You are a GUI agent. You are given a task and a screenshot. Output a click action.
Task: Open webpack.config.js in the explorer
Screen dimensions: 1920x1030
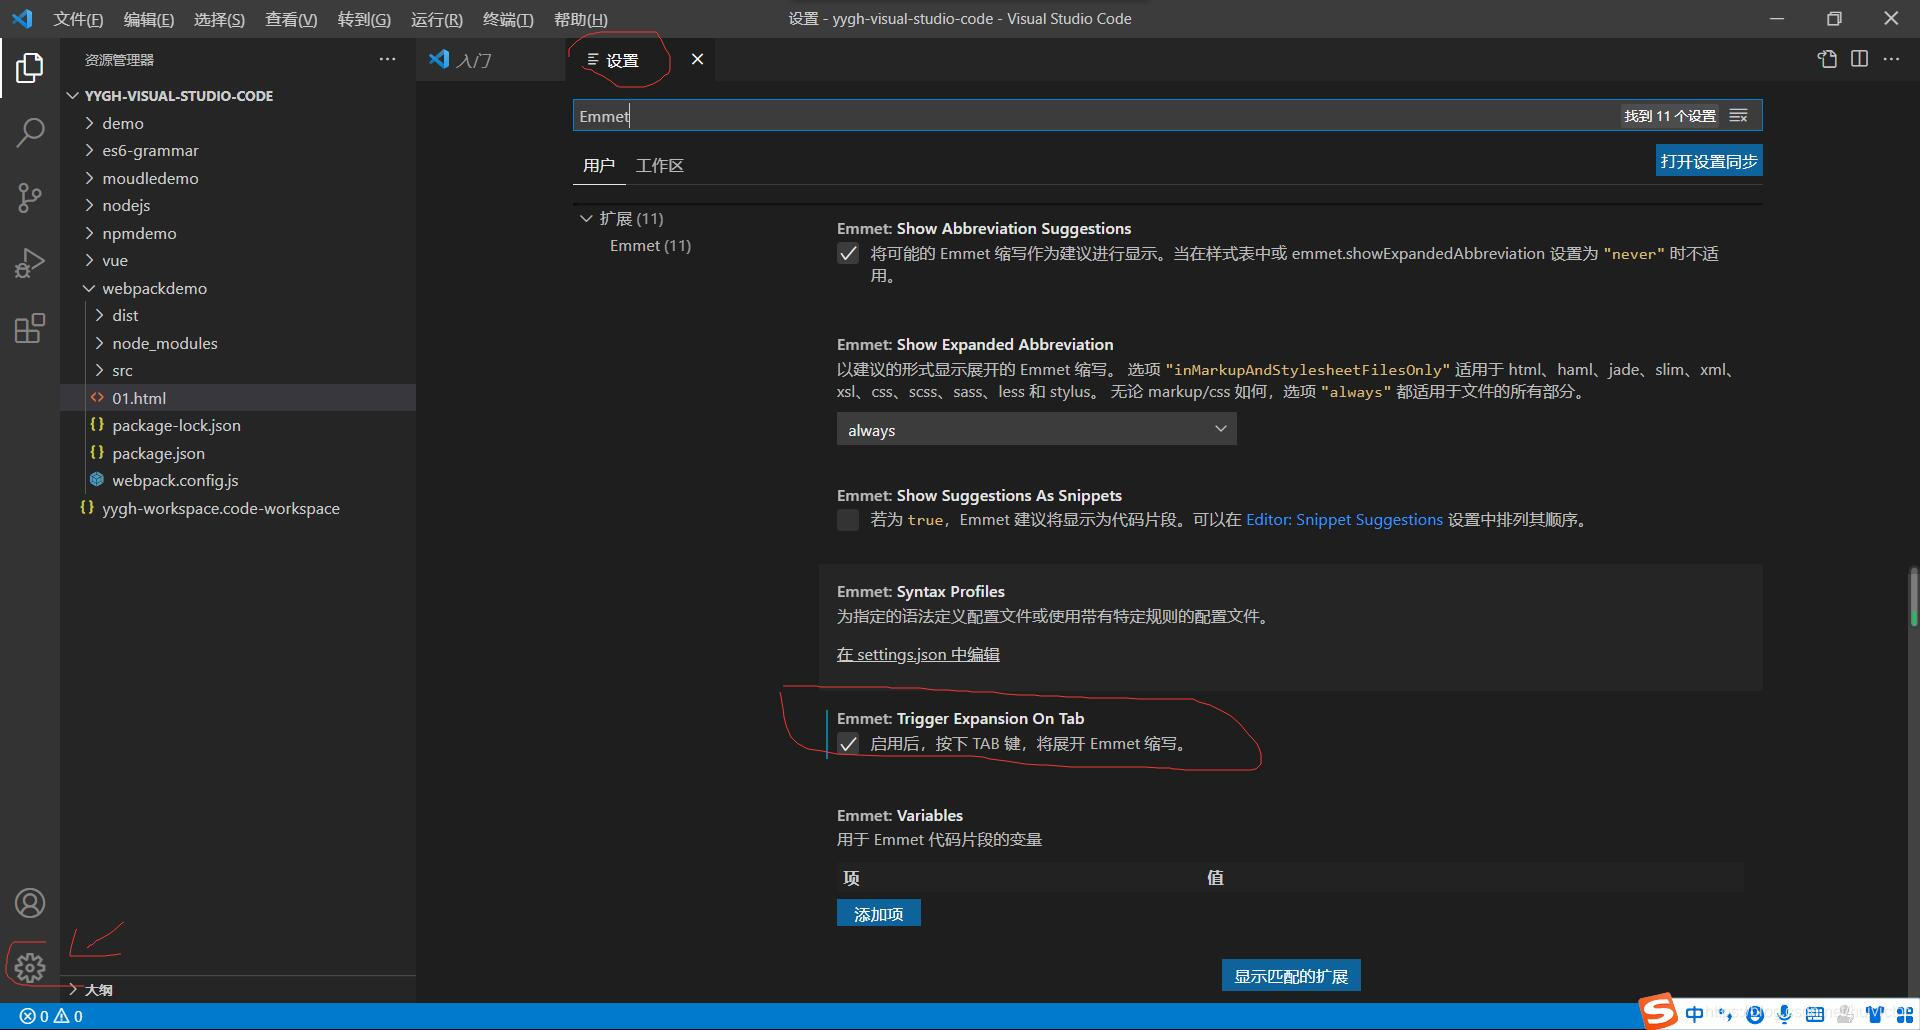point(238,480)
